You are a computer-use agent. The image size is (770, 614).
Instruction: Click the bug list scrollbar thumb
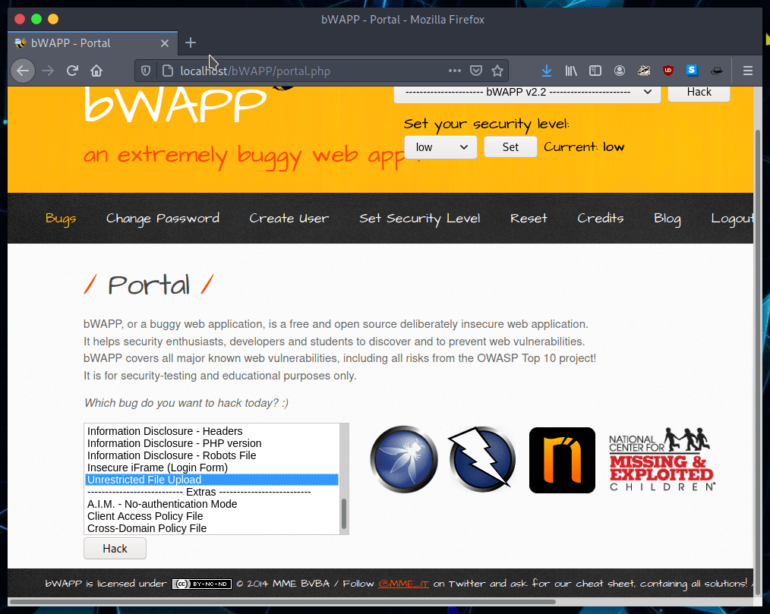tap(344, 513)
